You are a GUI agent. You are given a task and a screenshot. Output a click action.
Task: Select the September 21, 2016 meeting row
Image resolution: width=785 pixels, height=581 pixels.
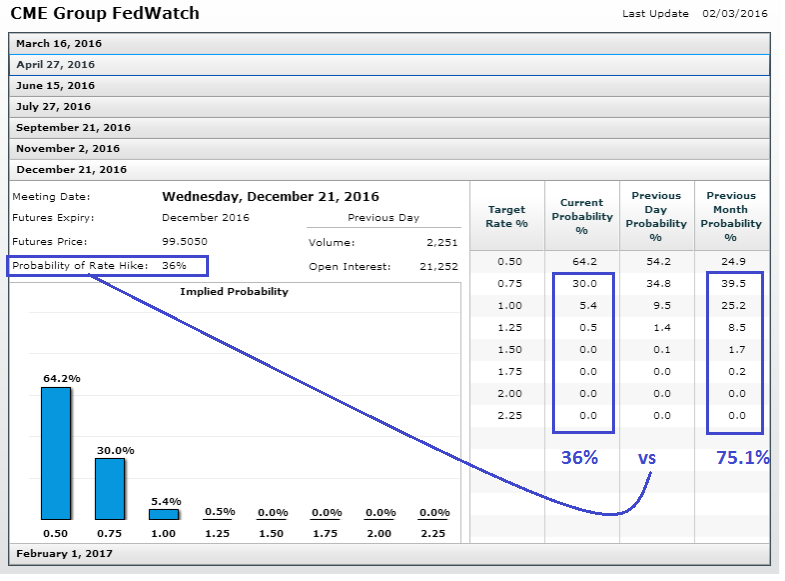pos(73,128)
